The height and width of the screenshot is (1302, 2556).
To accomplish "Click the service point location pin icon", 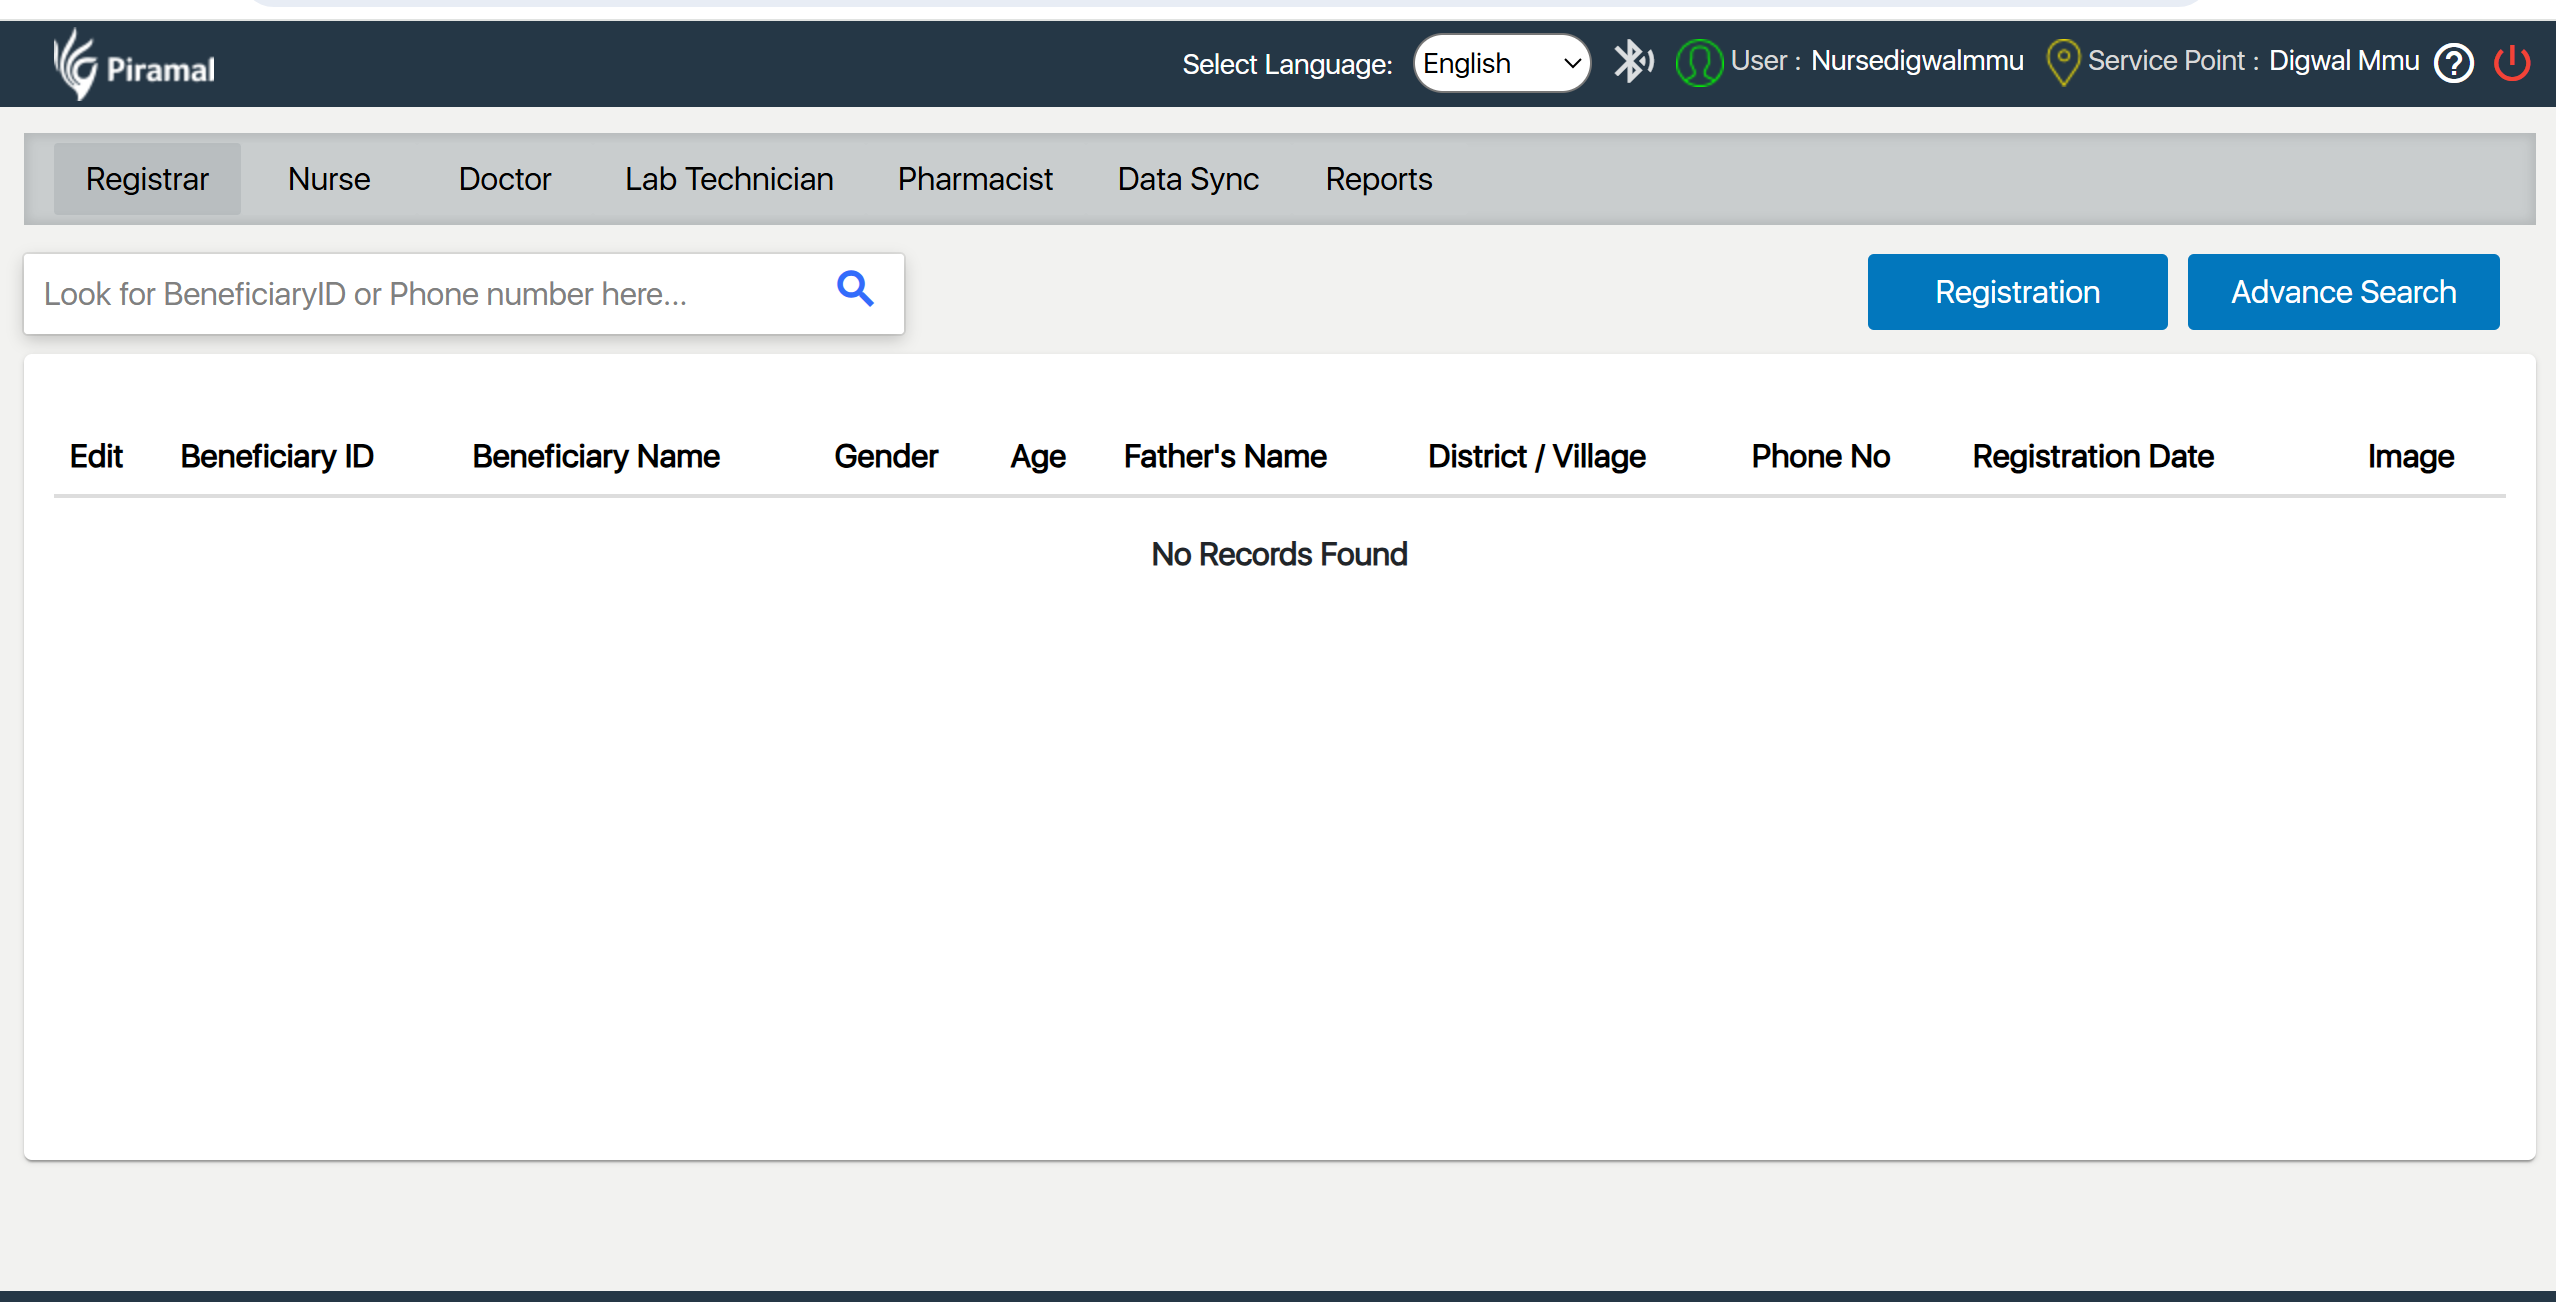I will coord(2063,63).
